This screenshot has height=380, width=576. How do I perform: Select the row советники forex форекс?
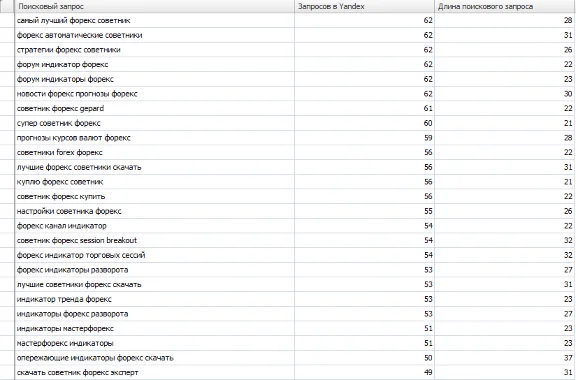(x=288, y=153)
